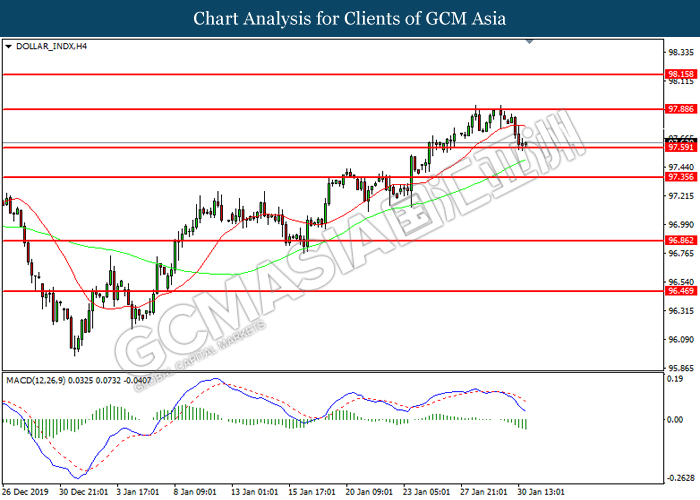The image size is (700, 500).
Task: Select the 96.862 support level label
Action: click(680, 241)
